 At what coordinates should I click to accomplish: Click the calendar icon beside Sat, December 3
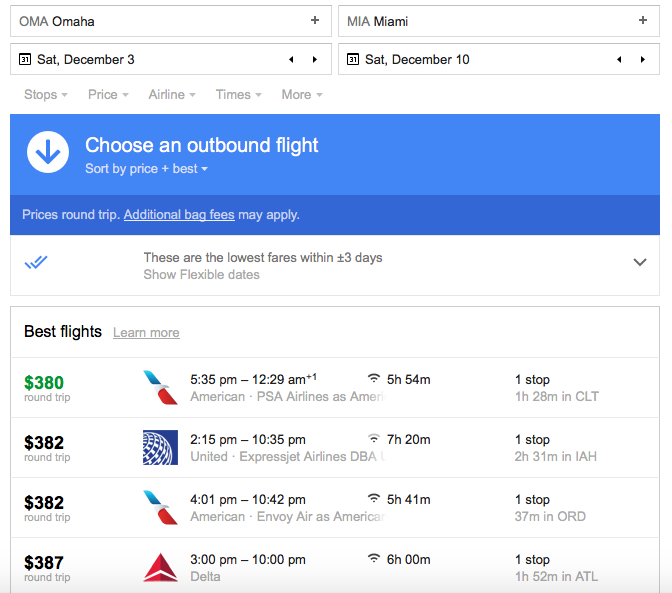pyautogui.click(x=25, y=59)
